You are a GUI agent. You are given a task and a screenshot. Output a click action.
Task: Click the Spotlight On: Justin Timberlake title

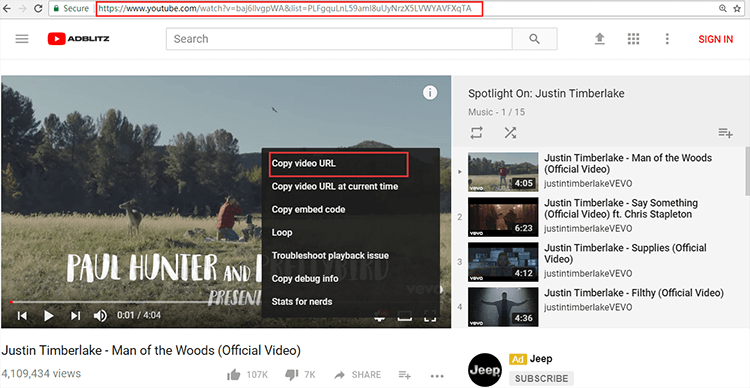point(546,93)
